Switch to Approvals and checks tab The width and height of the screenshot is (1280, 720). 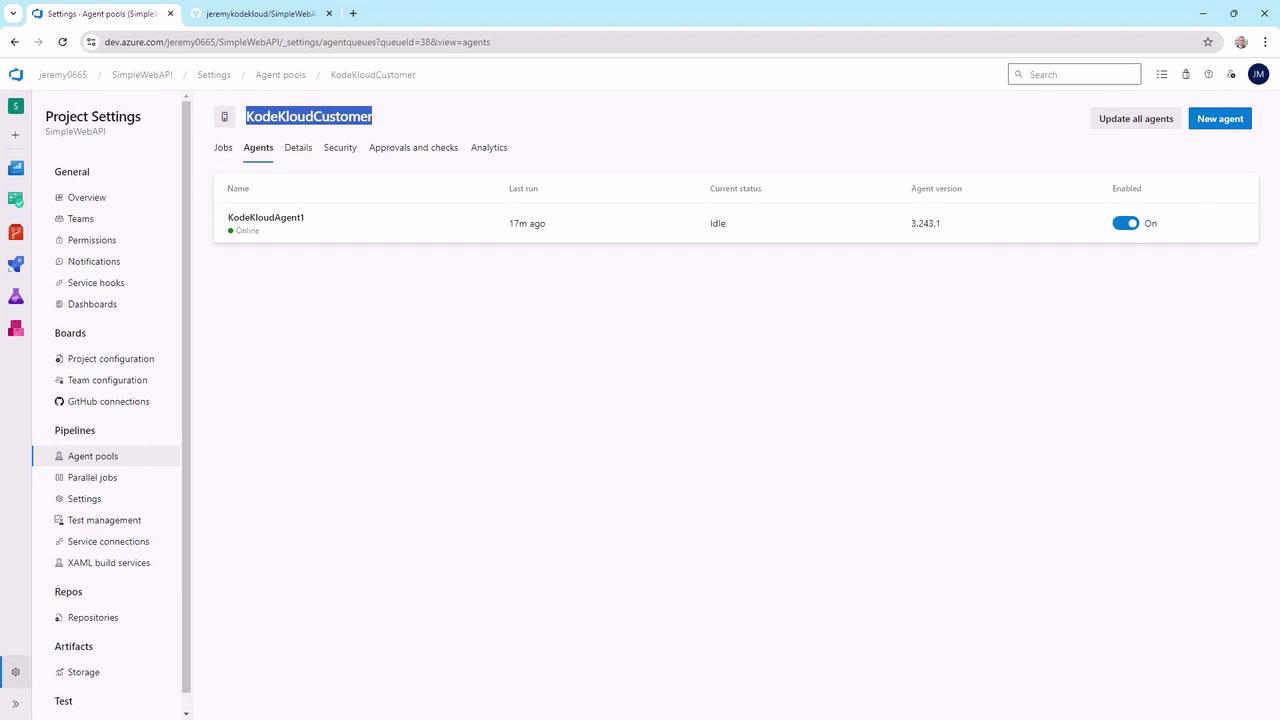(x=414, y=148)
